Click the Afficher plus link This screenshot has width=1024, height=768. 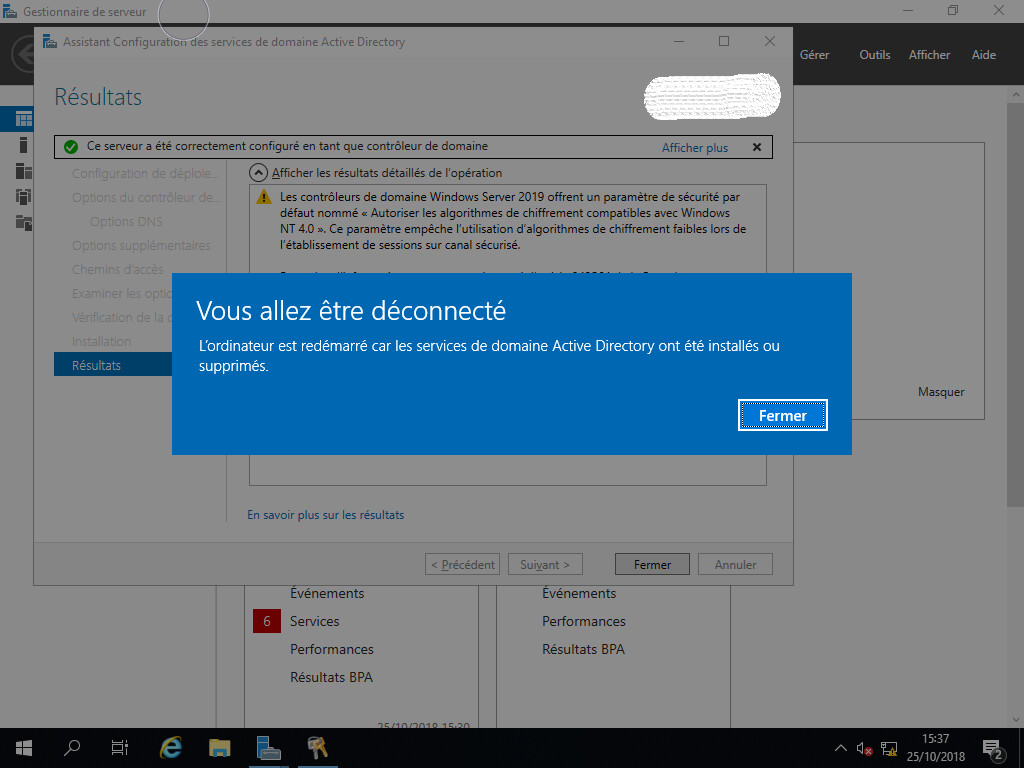click(x=695, y=148)
